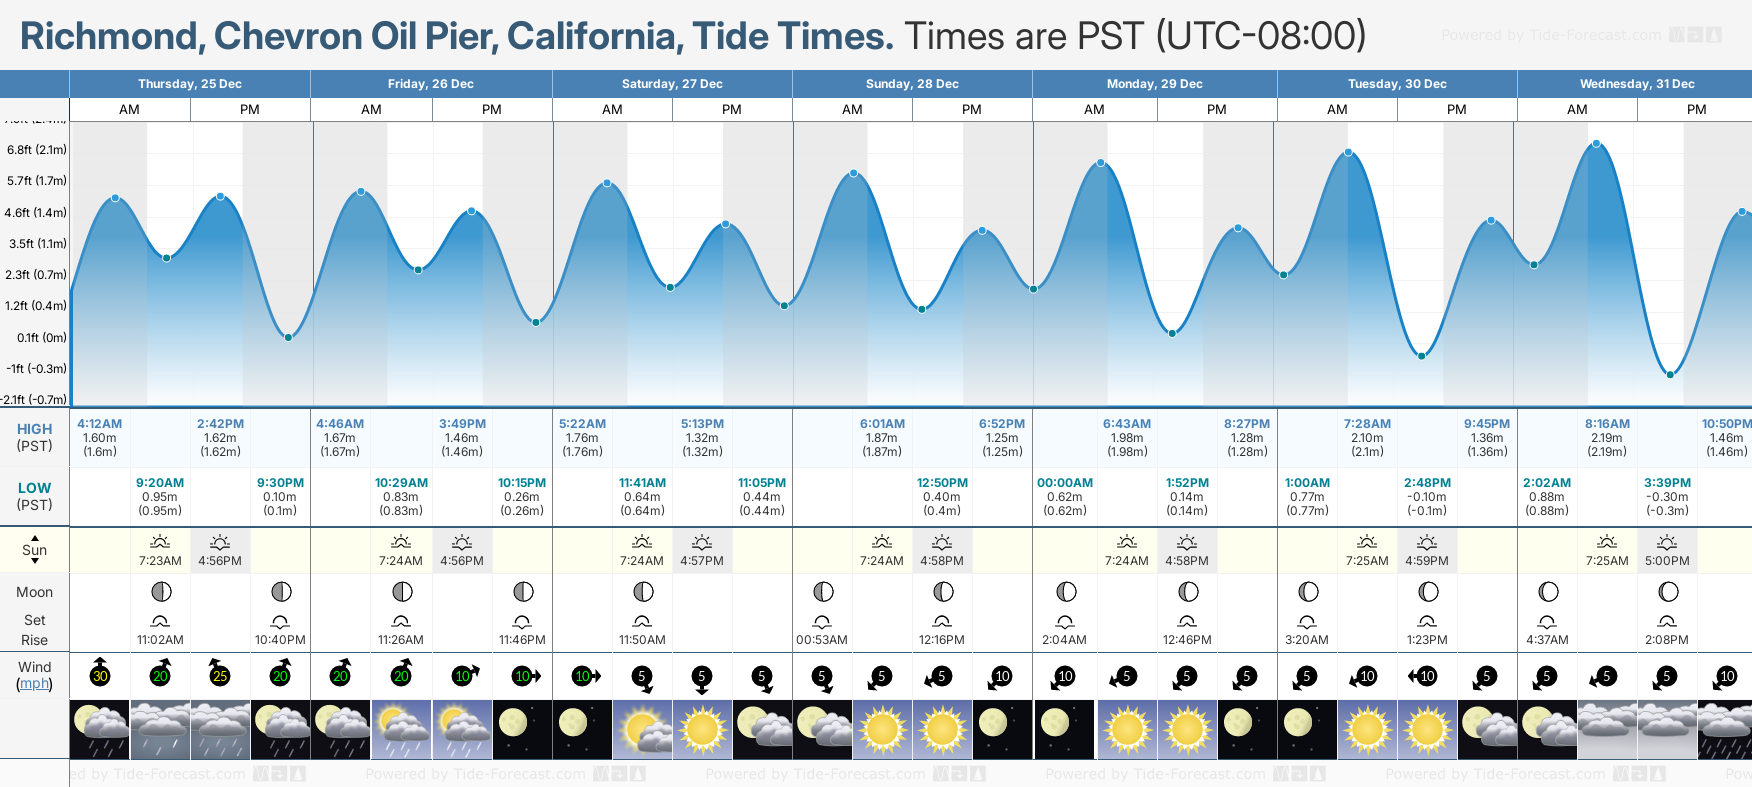Select the Thursday, 25 Dec day header

190,84
